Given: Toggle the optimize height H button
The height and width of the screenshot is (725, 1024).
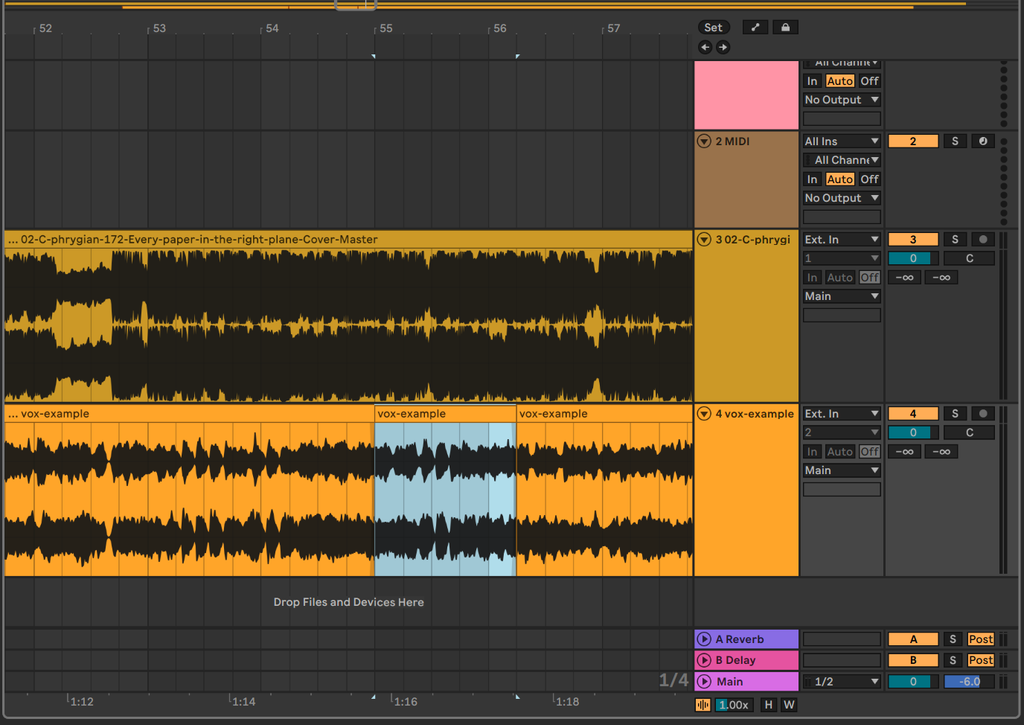Looking at the screenshot, I should coord(768,705).
